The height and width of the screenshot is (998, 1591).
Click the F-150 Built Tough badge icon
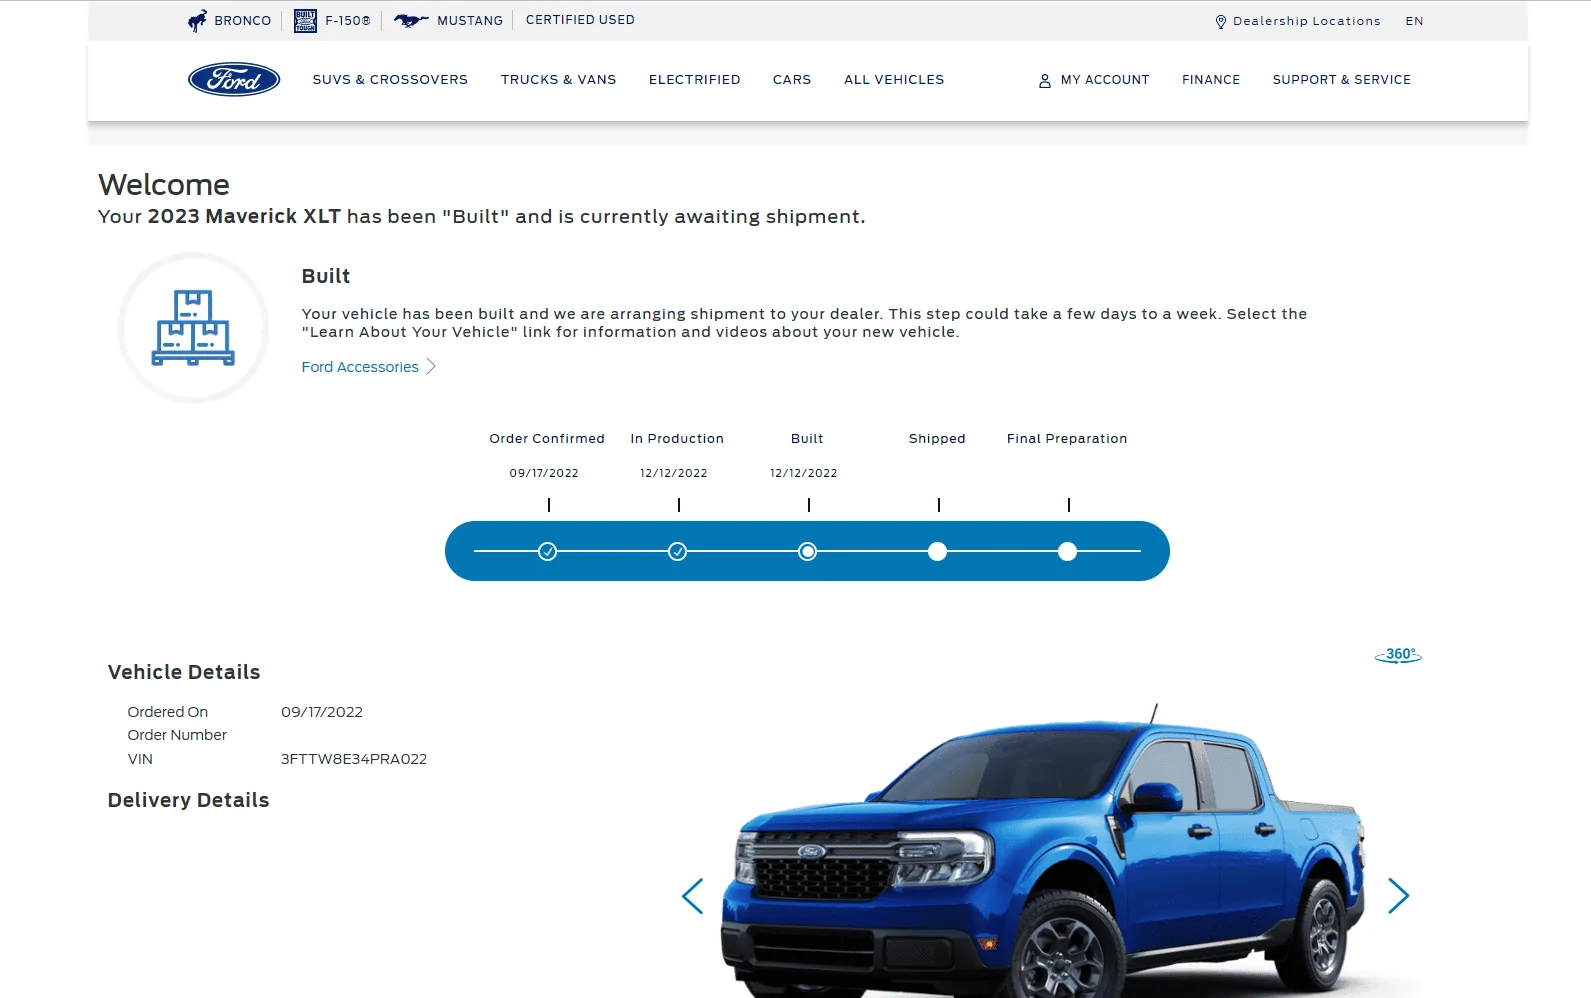(x=305, y=20)
